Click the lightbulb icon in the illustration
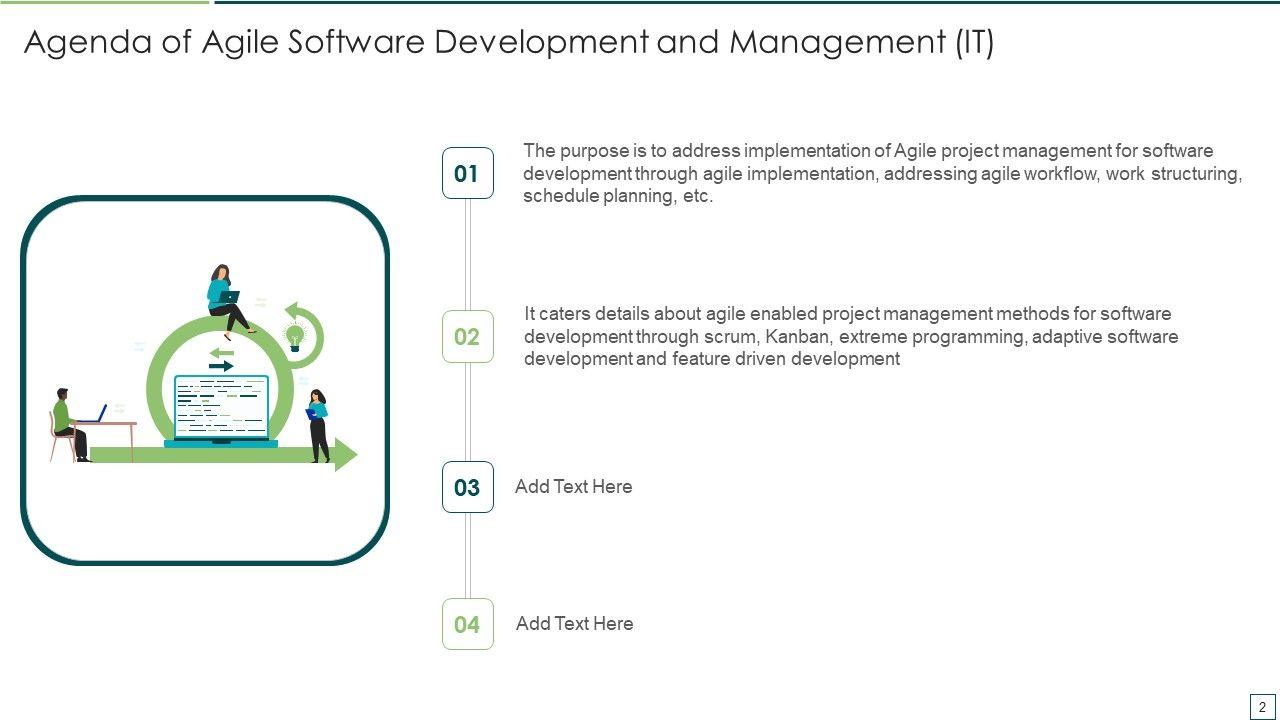Viewport: 1280px width, 720px height. click(295, 336)
